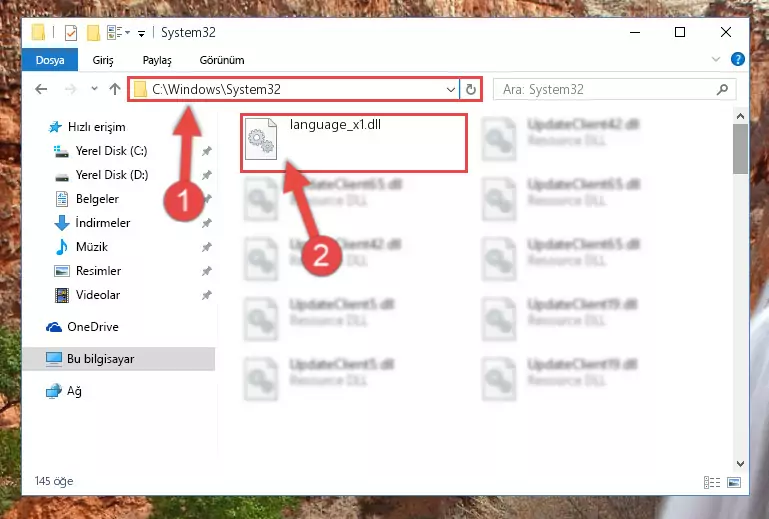Click the 145 öğe status text
This screenshot has height=519, width=769.
click(54, 481)
